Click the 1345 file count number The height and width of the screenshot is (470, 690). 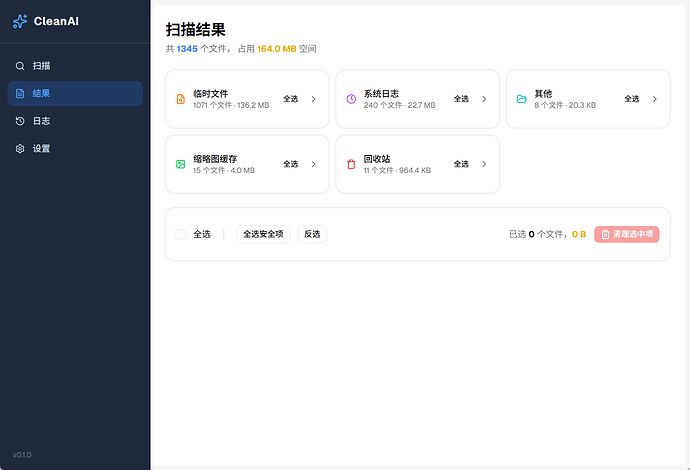[187, 49]
